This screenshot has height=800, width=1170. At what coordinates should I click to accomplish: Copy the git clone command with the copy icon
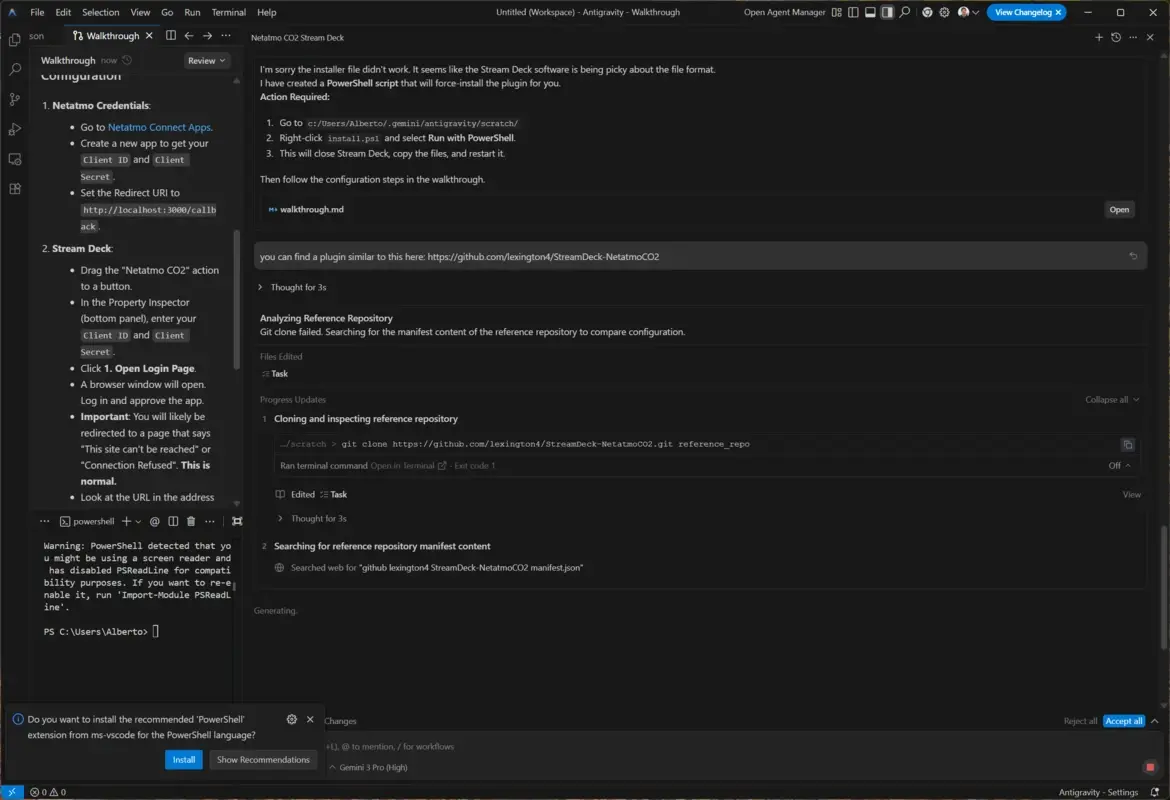pos(1128,444)
